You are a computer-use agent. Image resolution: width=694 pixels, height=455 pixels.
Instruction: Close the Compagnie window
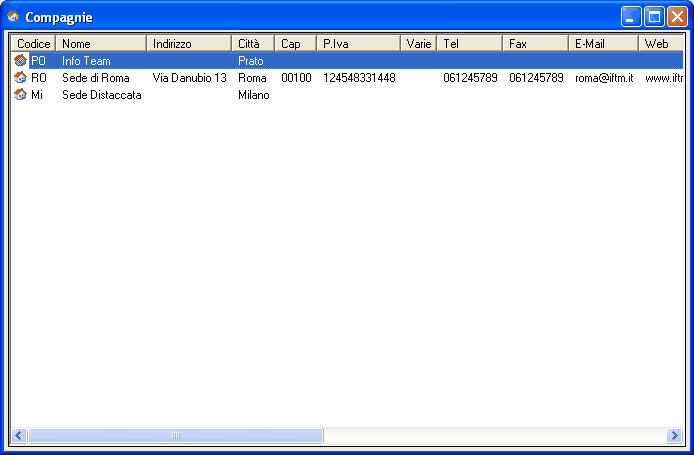coord(677,17)
